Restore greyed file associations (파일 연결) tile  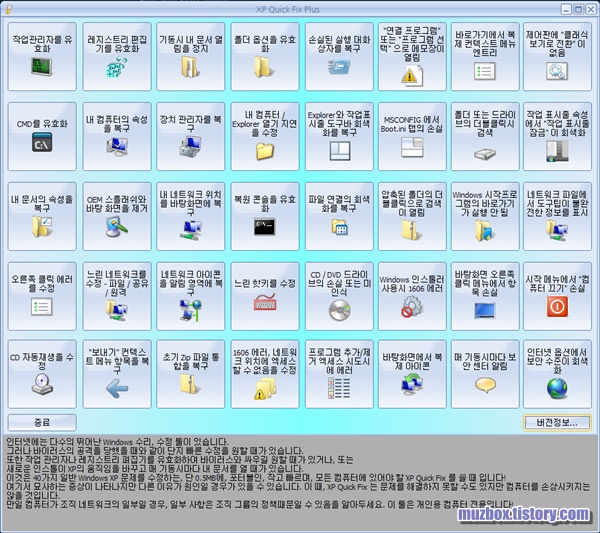click(339, 216)
